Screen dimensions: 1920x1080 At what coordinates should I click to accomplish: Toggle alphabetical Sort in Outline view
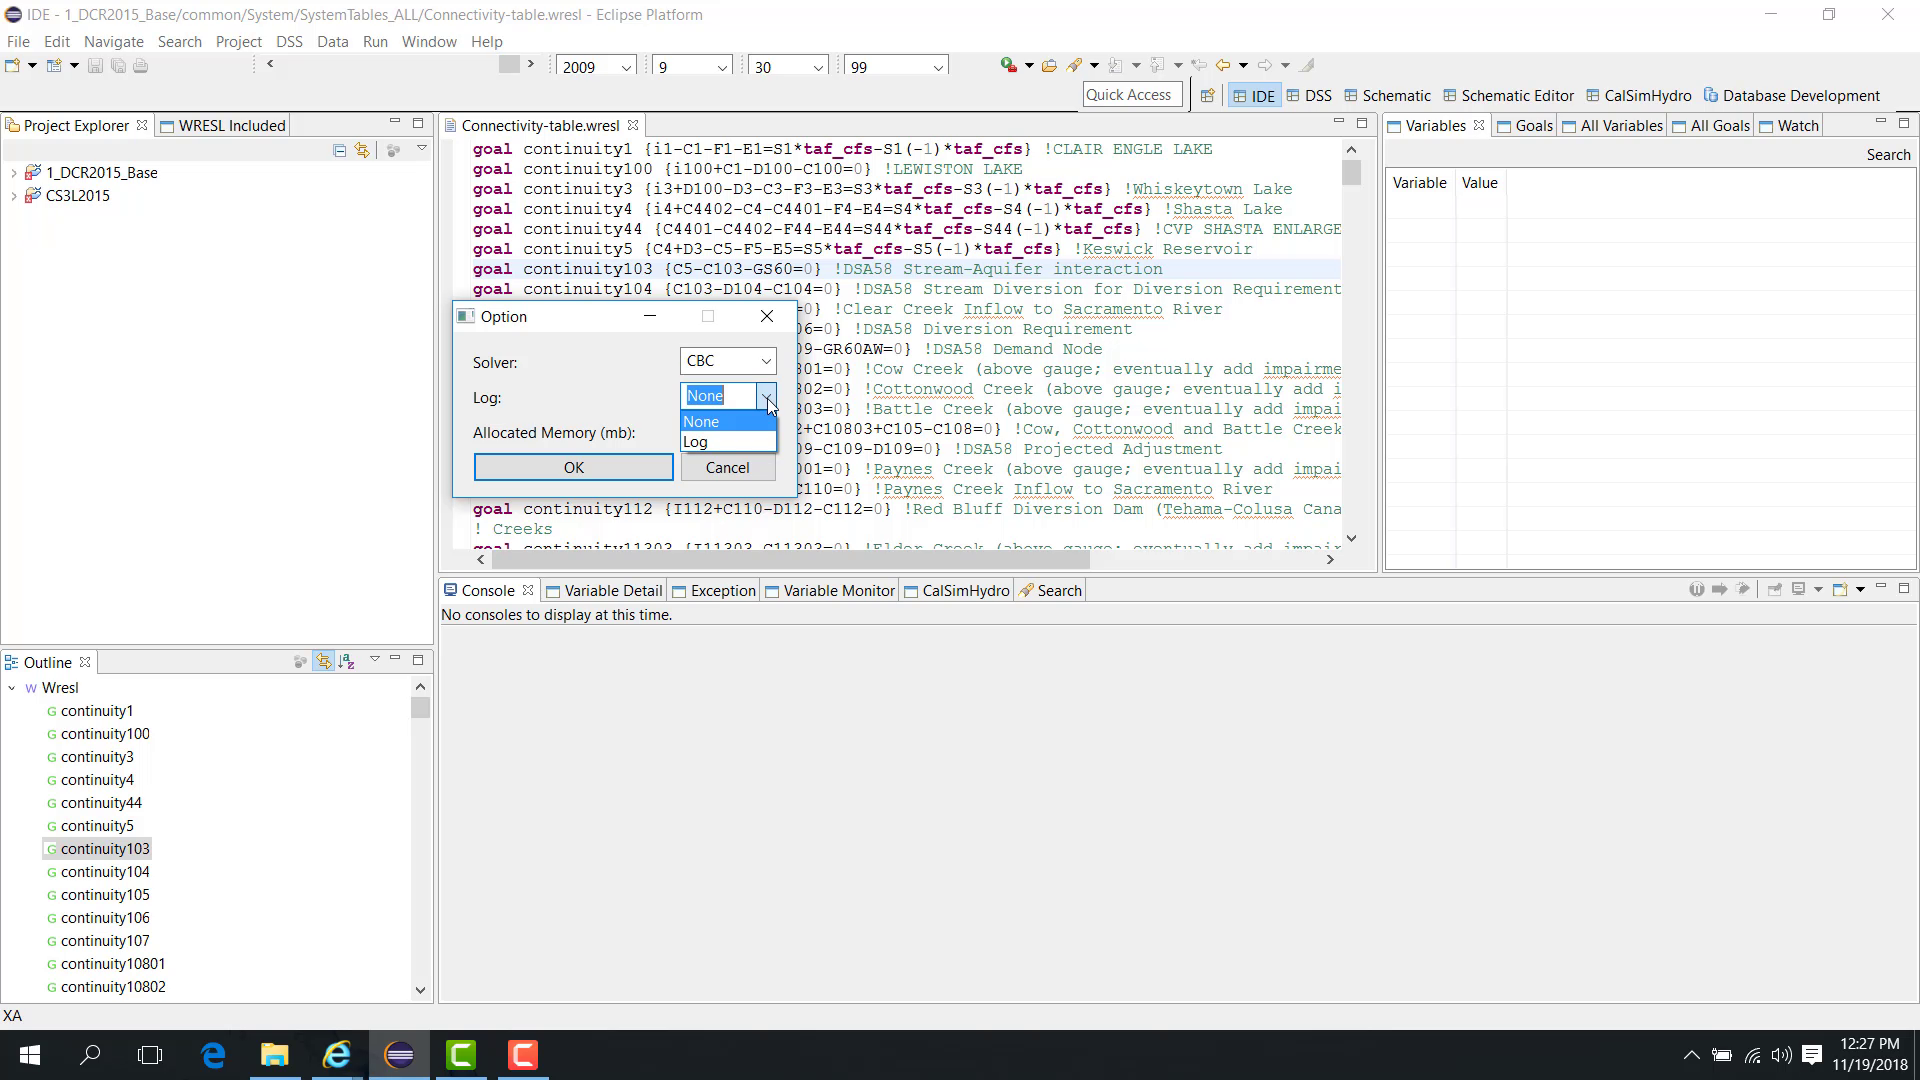[x=346, y=662]
